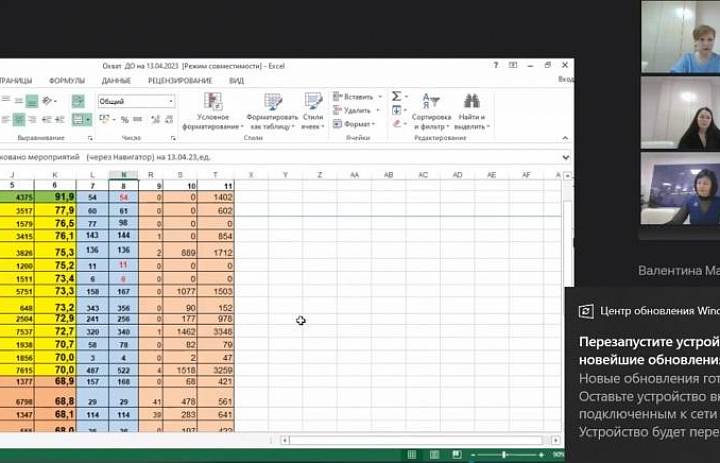
Task: Decrease decimal places
Action: click(169, 119)
